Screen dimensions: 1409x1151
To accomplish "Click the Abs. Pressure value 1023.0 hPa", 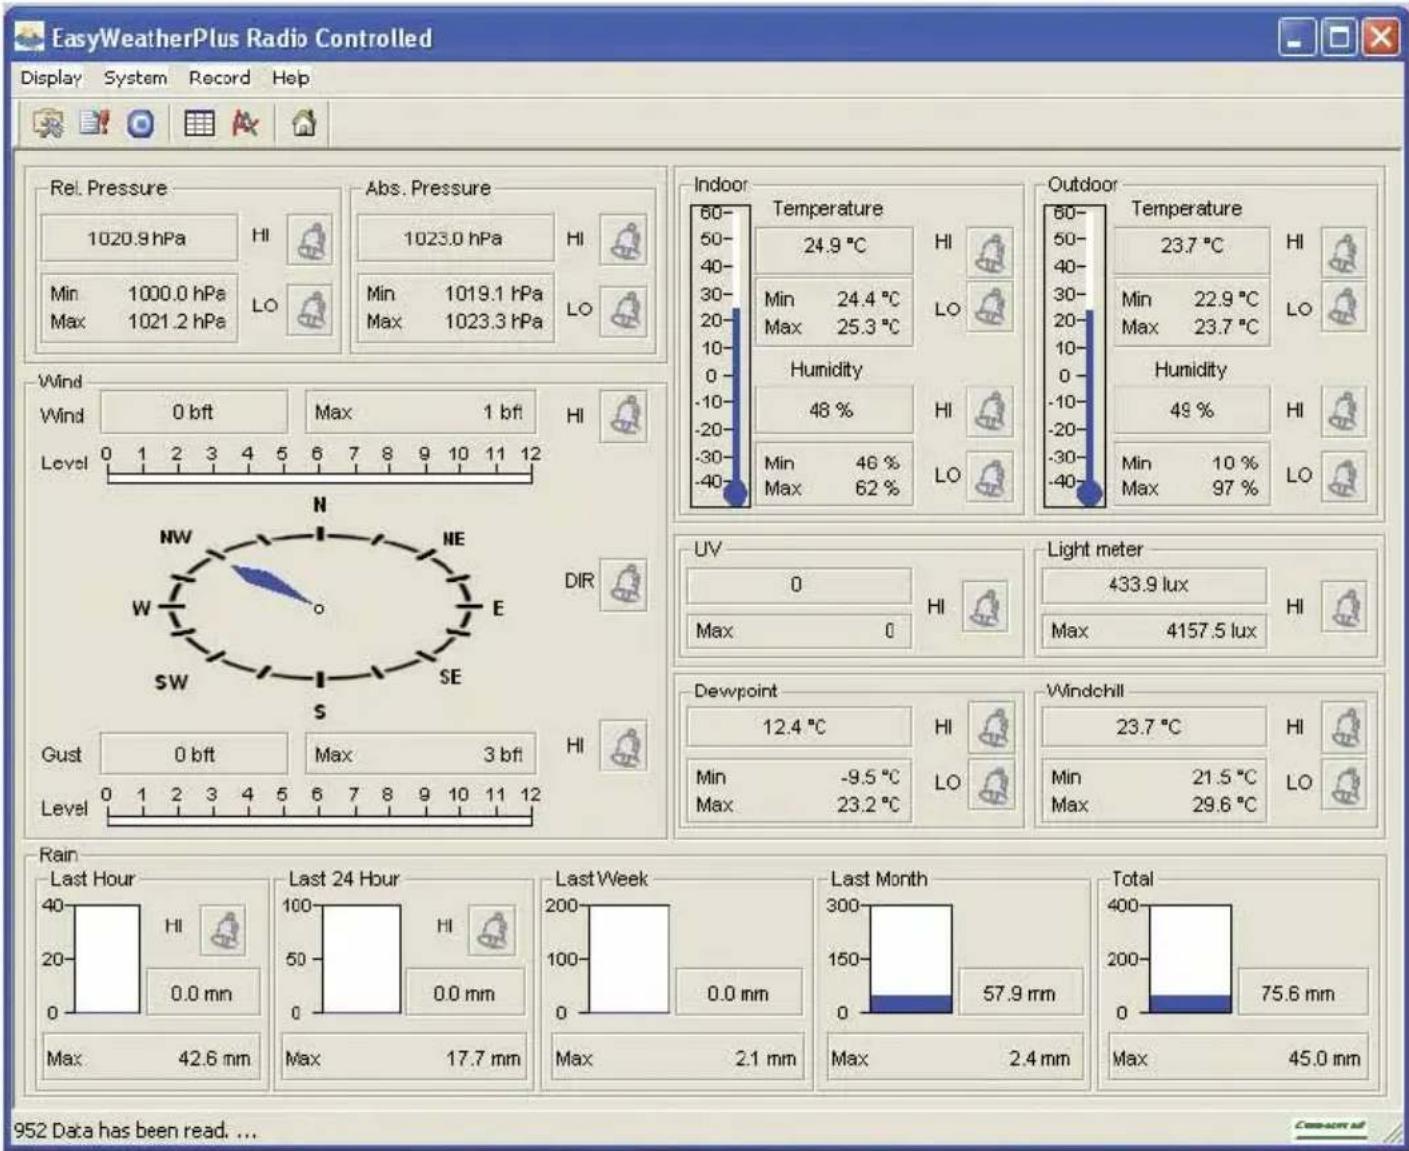I will 455,238.
